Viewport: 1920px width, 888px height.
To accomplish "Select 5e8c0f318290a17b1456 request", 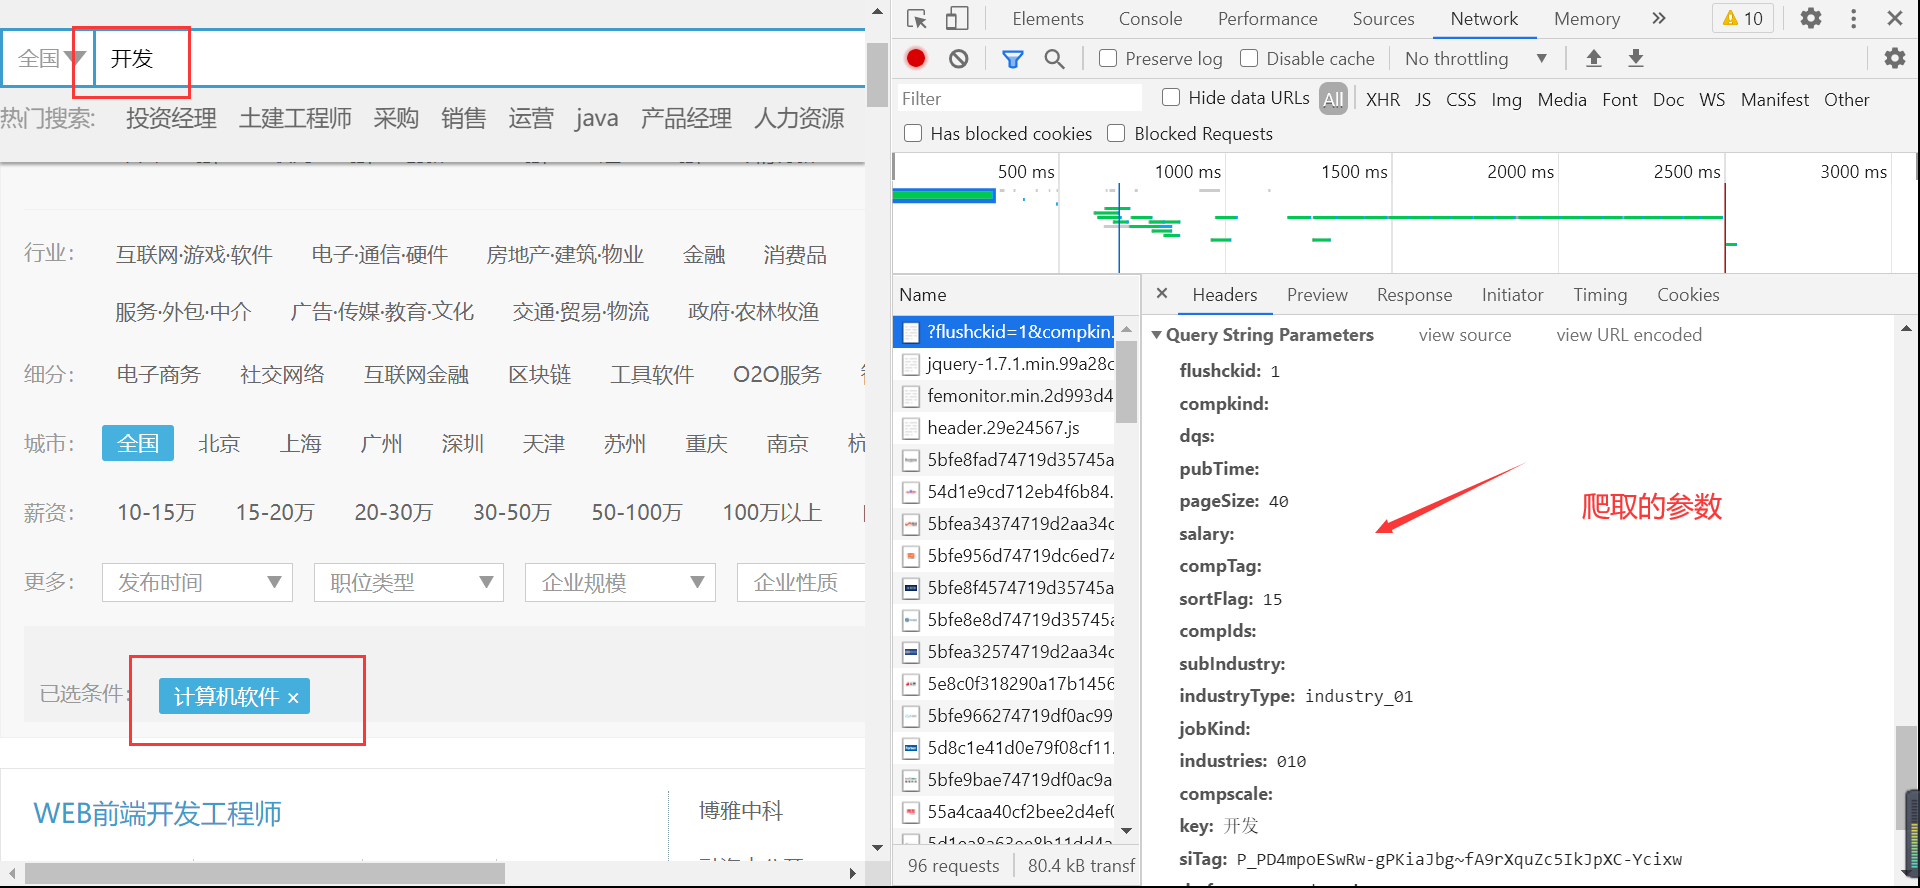I will (1004, 684).
